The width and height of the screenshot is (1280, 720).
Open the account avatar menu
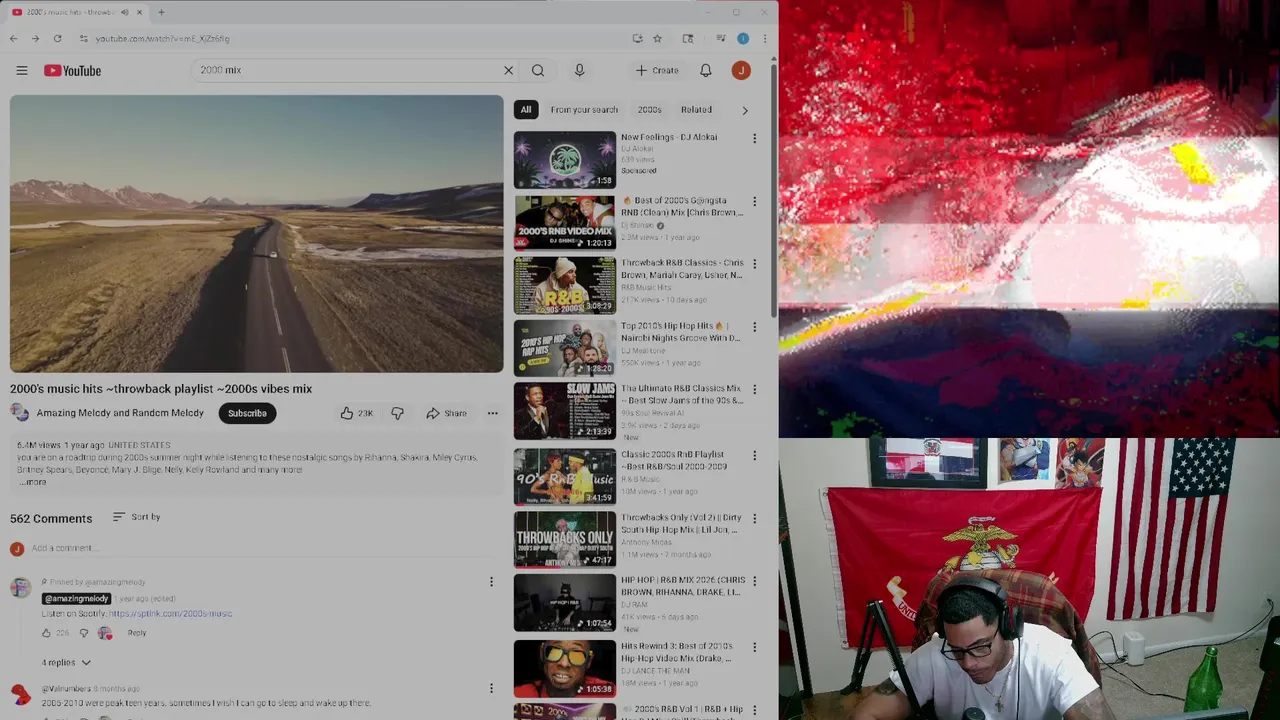coord(741,70)
